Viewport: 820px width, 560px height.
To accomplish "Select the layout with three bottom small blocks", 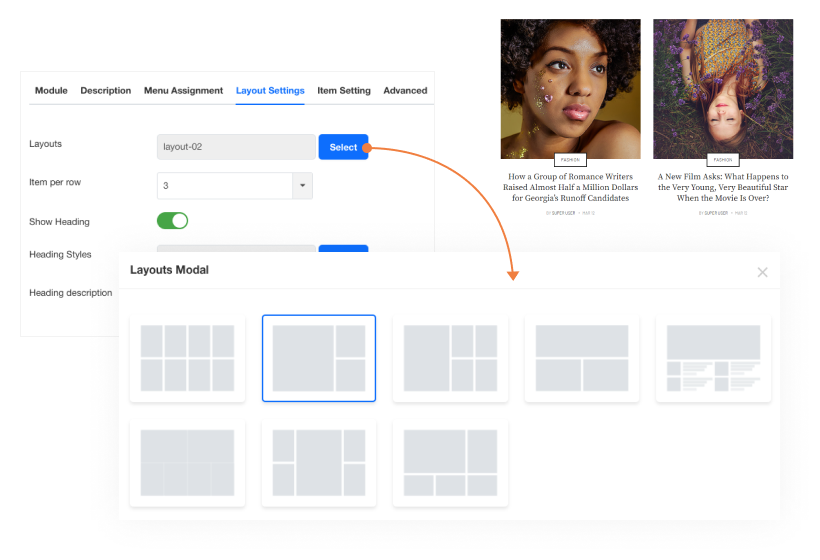I will pyautogui.click(x=450, y=463).
